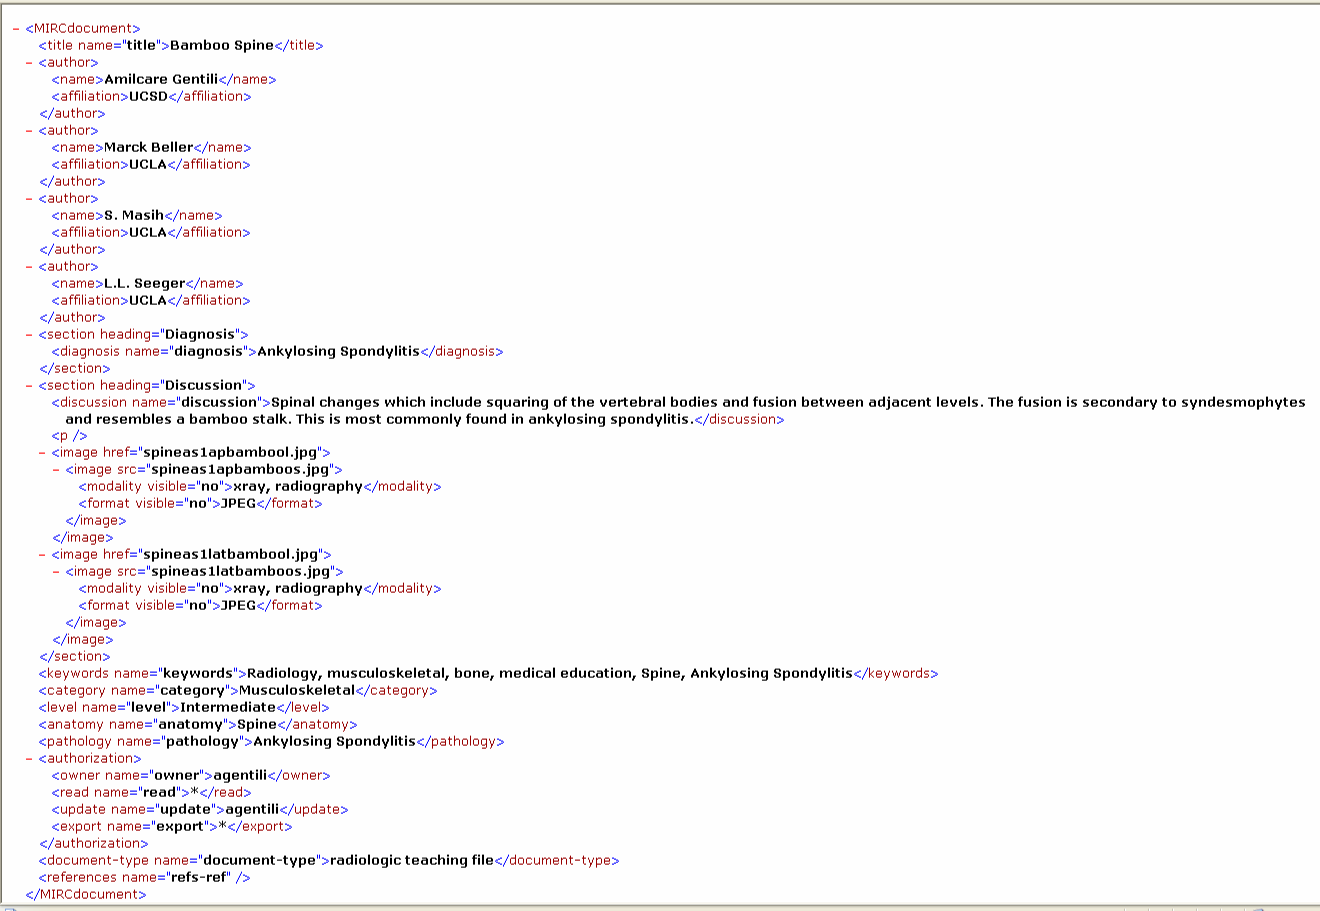Click the file name spineas1apbambool.jpg
Image resolution: width=1320 pixels, height=911 pixels.
(x=231, y=453)
